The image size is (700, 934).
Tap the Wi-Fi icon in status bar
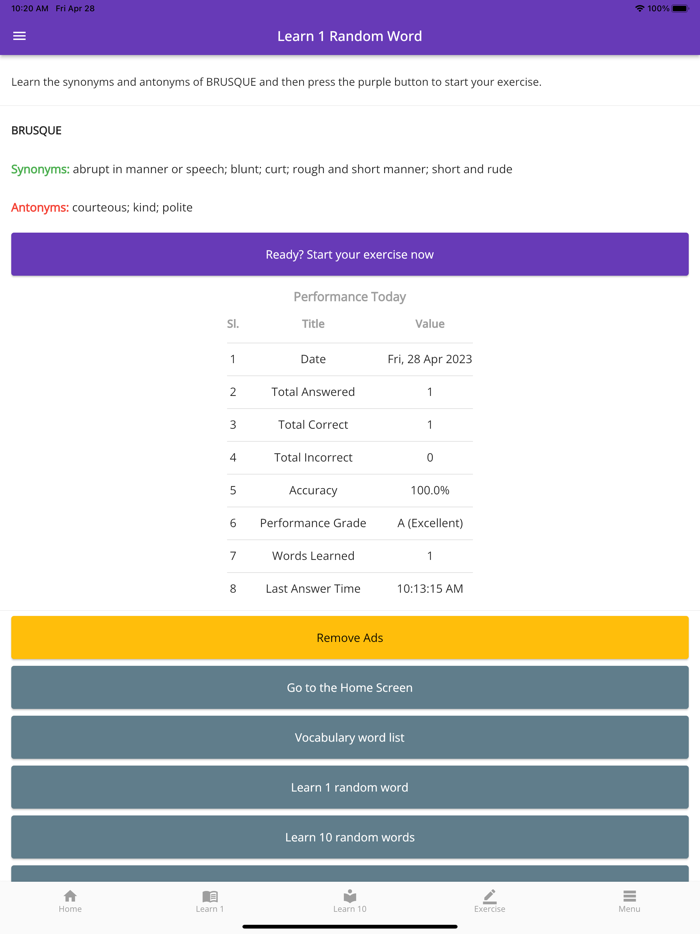(640, 6)
